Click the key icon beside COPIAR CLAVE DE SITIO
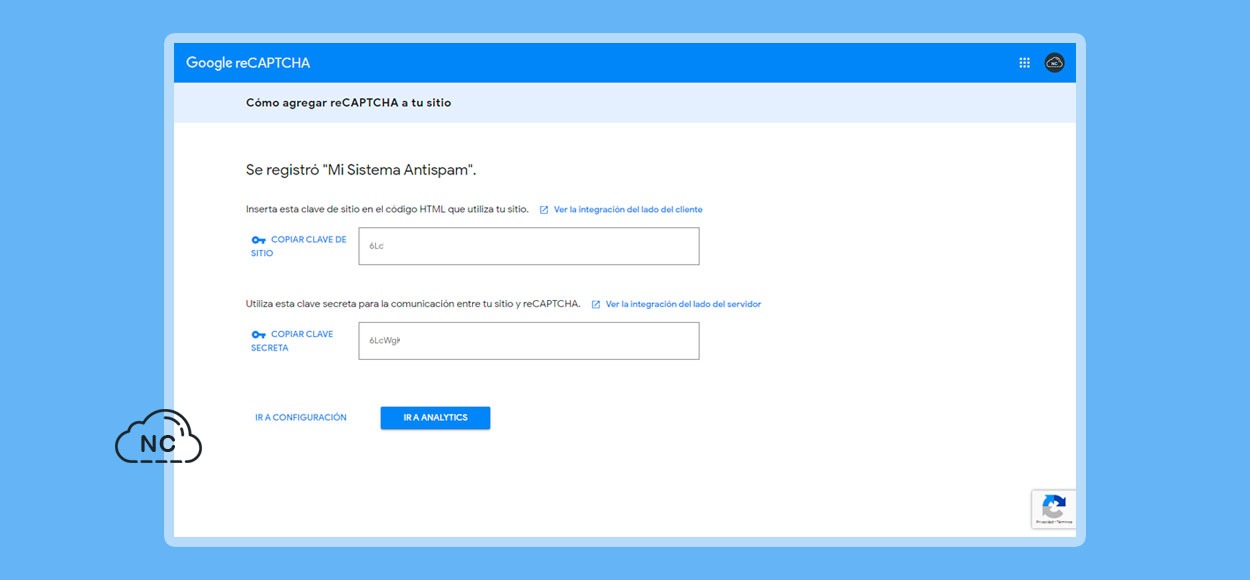 coord(258,240)
